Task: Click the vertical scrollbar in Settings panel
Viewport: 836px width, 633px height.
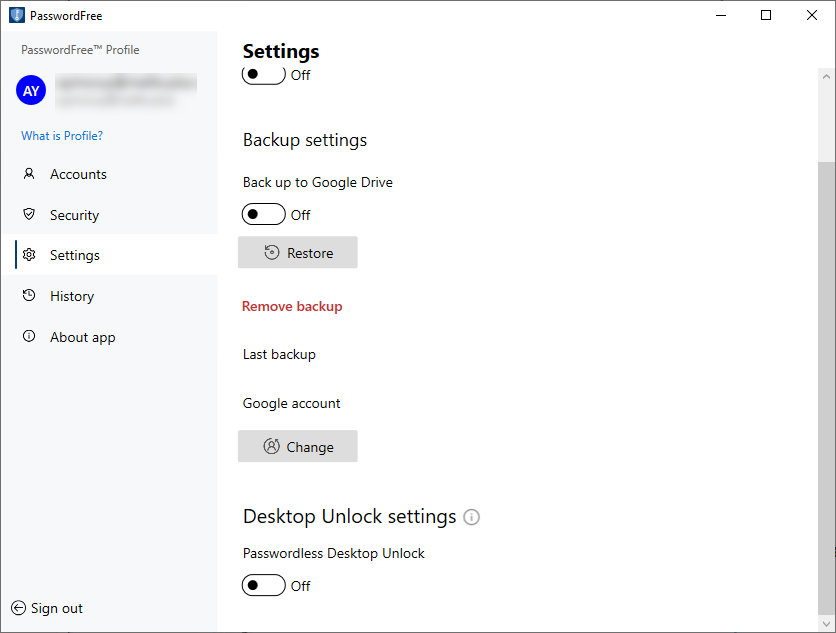Action: [826, 380]
